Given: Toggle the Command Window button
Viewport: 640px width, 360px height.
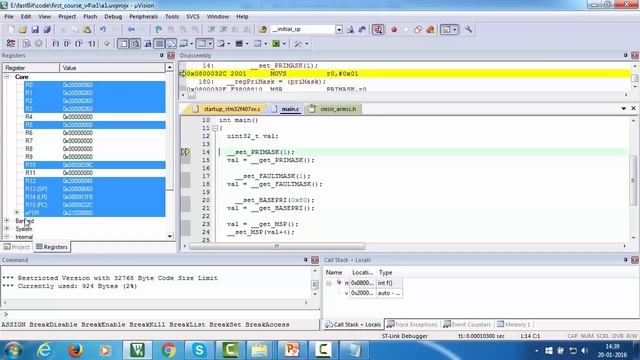Looking at the screenshot, I should (123, 43).
